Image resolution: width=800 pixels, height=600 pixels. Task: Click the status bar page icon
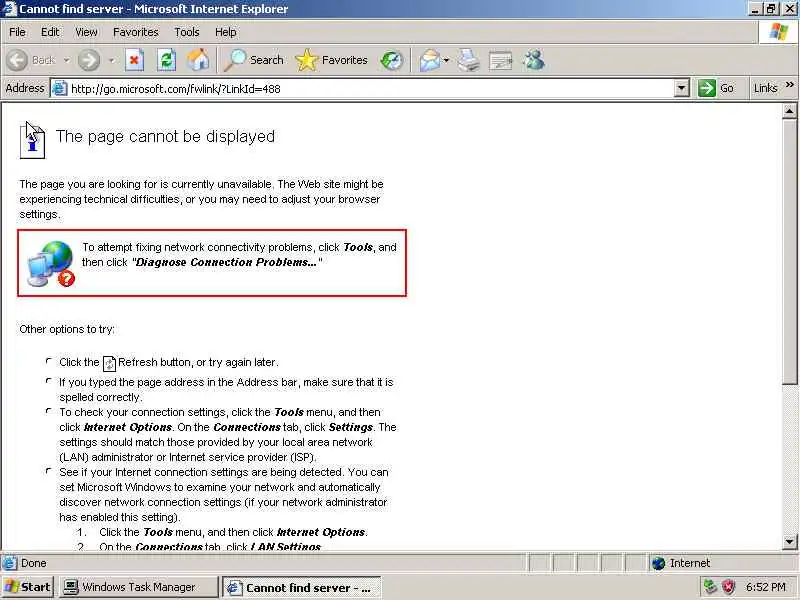pyautogui.click(x=9, y=563)
